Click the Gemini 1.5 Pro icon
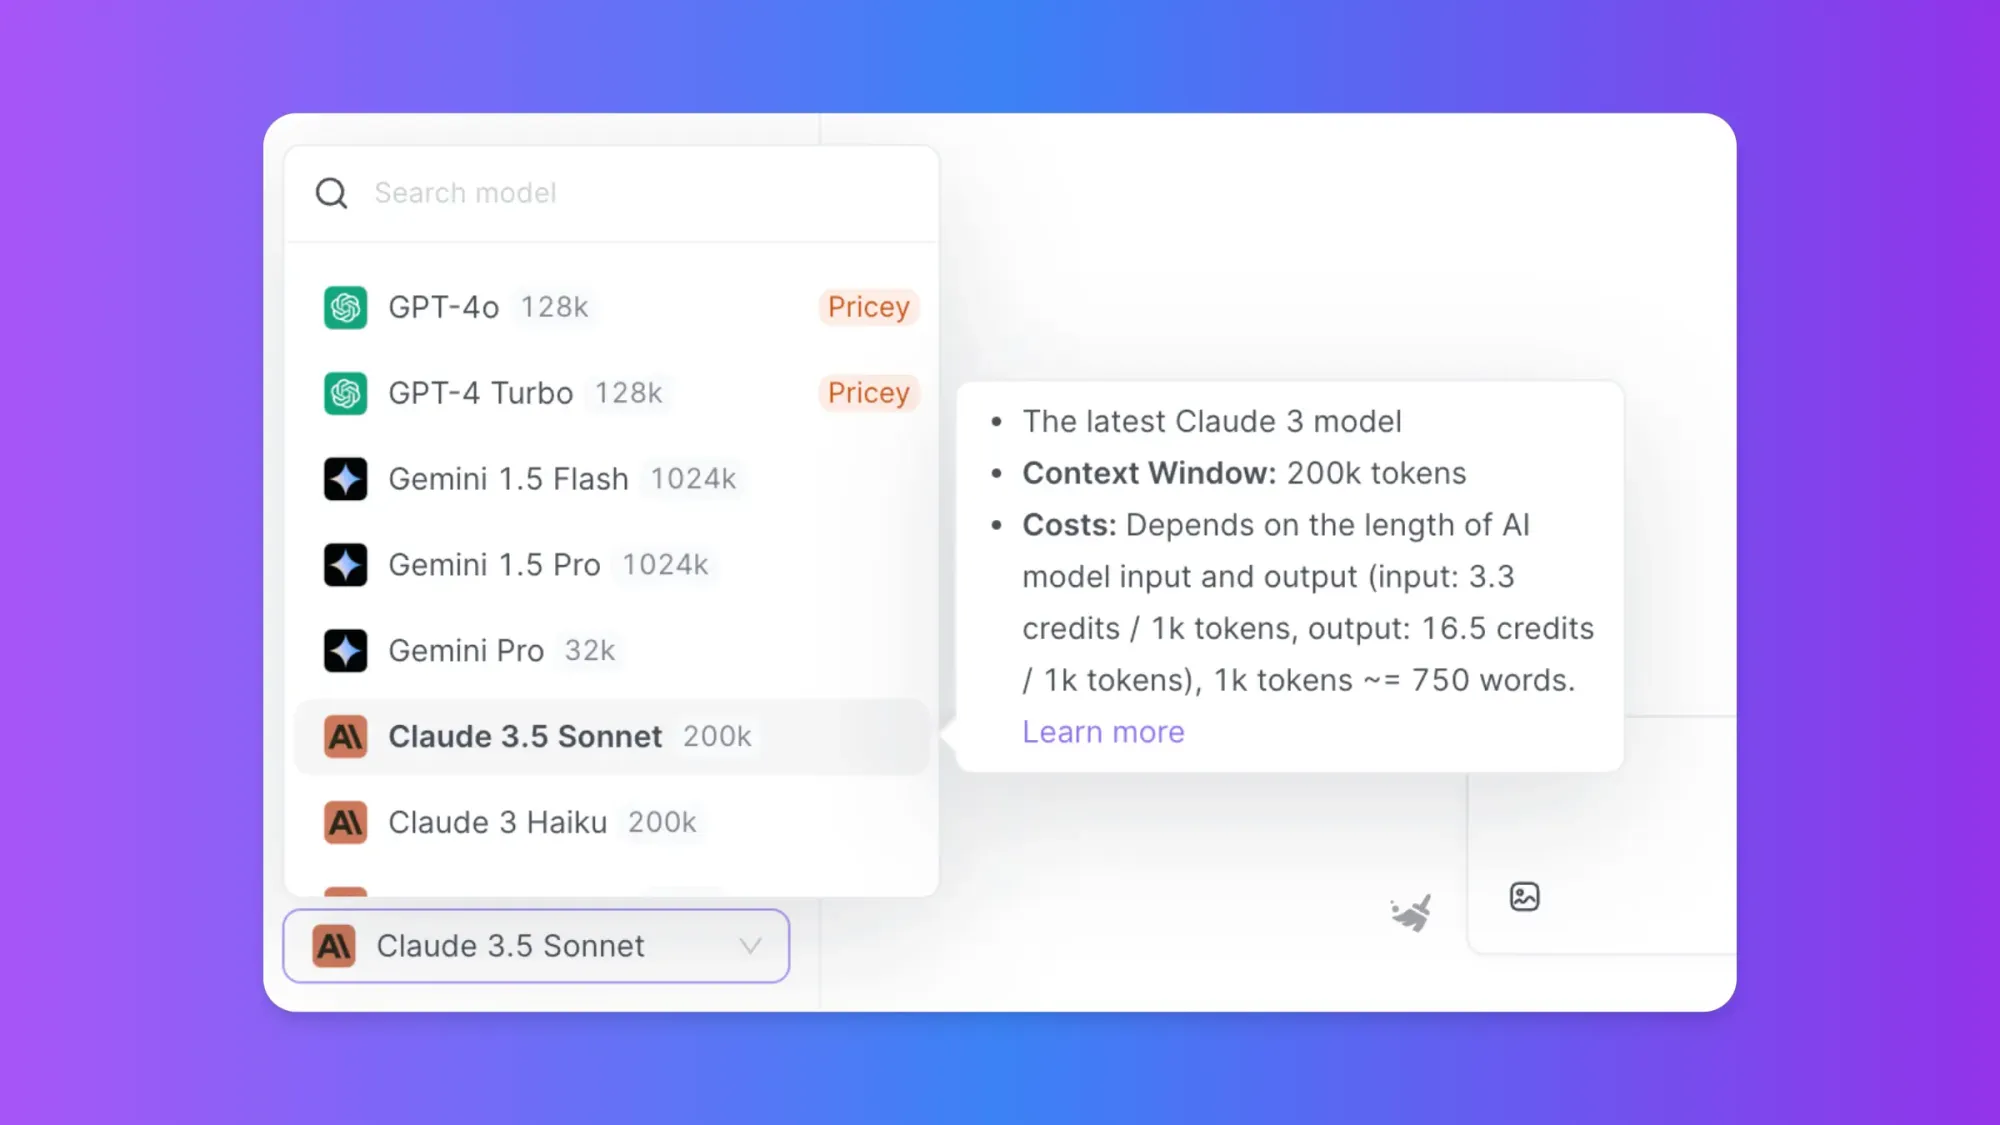The width and height of the screenshot is (2000, 1125). tap(346, 565)
